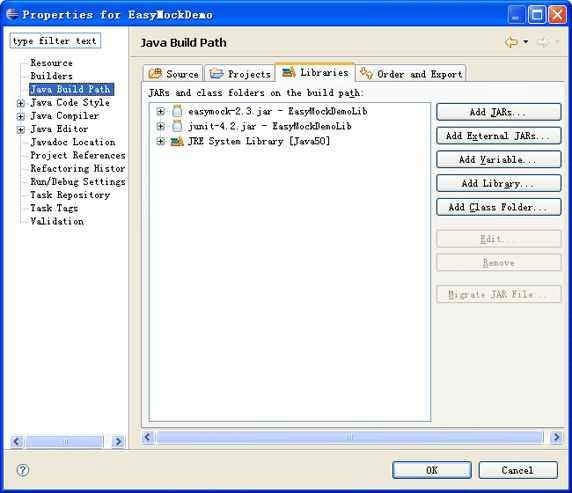Screen dimensions: 572x493
Task: Click the Add External JARs button
Action: point(498,136)
